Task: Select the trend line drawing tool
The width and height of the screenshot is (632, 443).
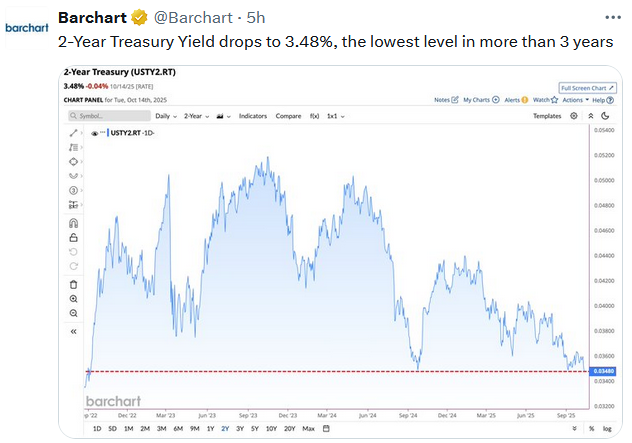Action: 73,132
